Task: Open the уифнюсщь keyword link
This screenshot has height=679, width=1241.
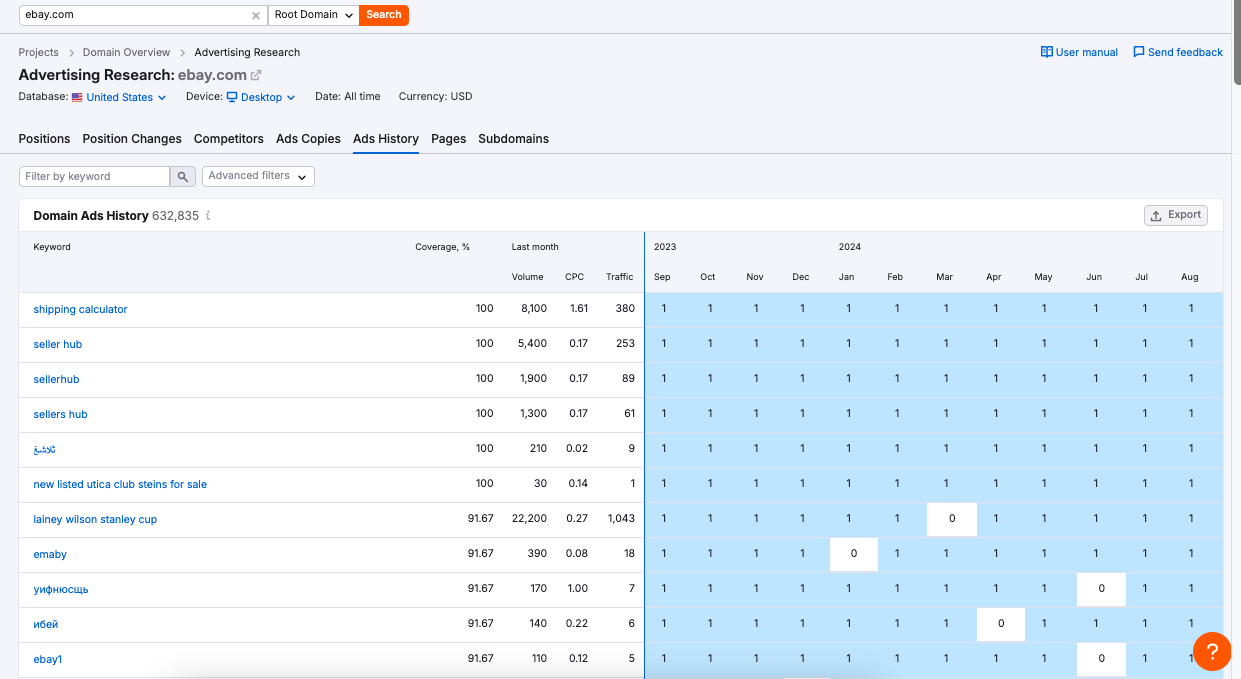Action: (x=61, y=589)
